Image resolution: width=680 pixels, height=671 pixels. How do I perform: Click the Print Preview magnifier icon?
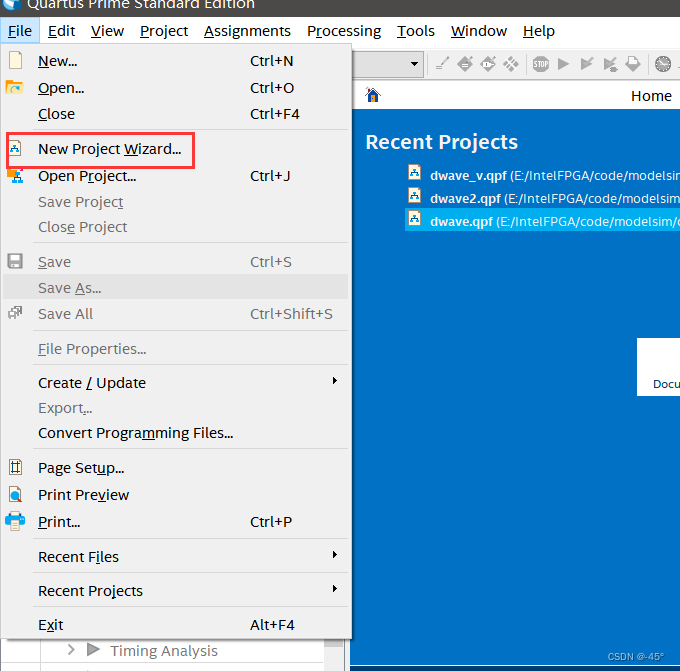(x=16, y=494)
